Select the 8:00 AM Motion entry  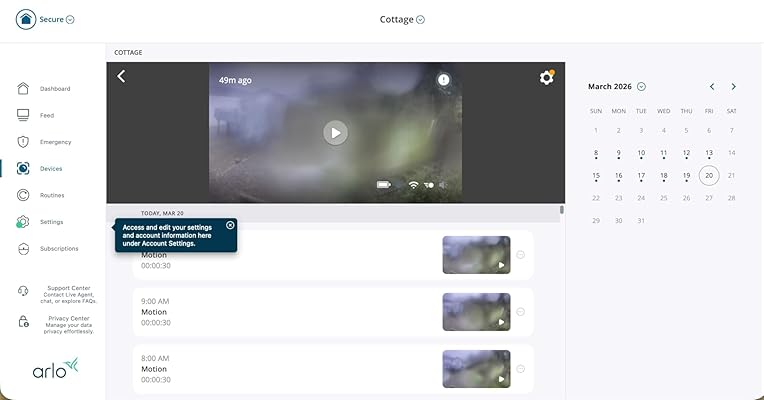click(x=333, y=369)
